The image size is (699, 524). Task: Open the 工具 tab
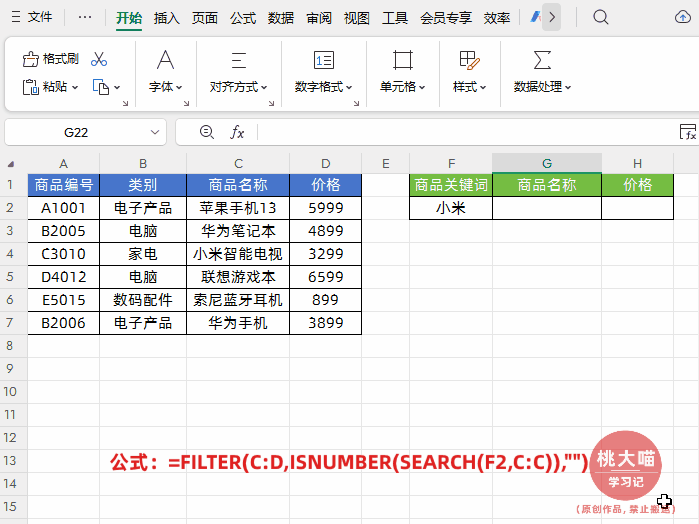(x=395, y=18)
